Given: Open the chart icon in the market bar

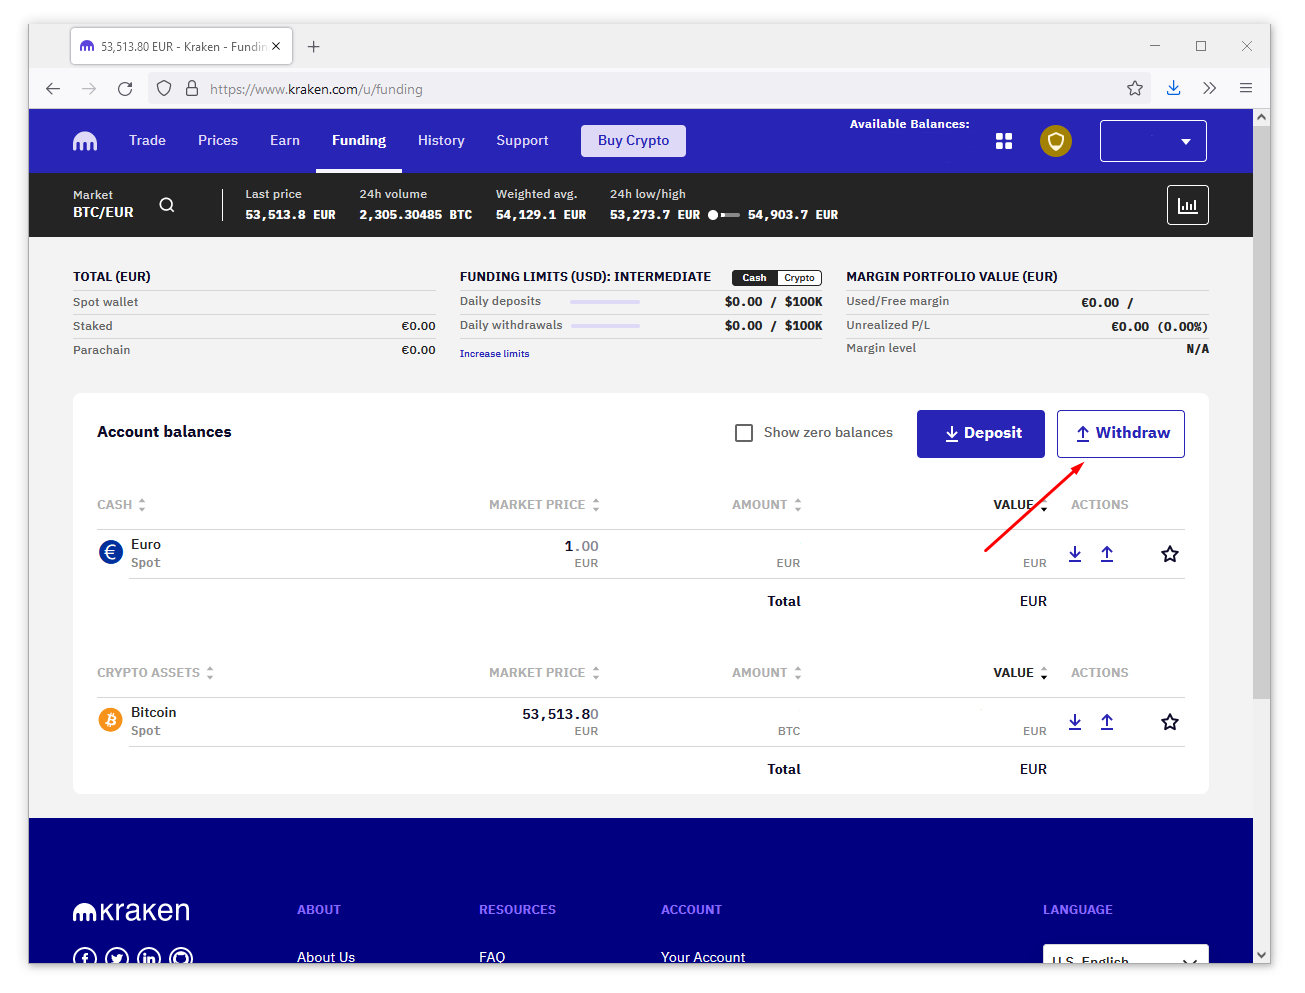Looking at the screenshot, I should pos(1188,205).
